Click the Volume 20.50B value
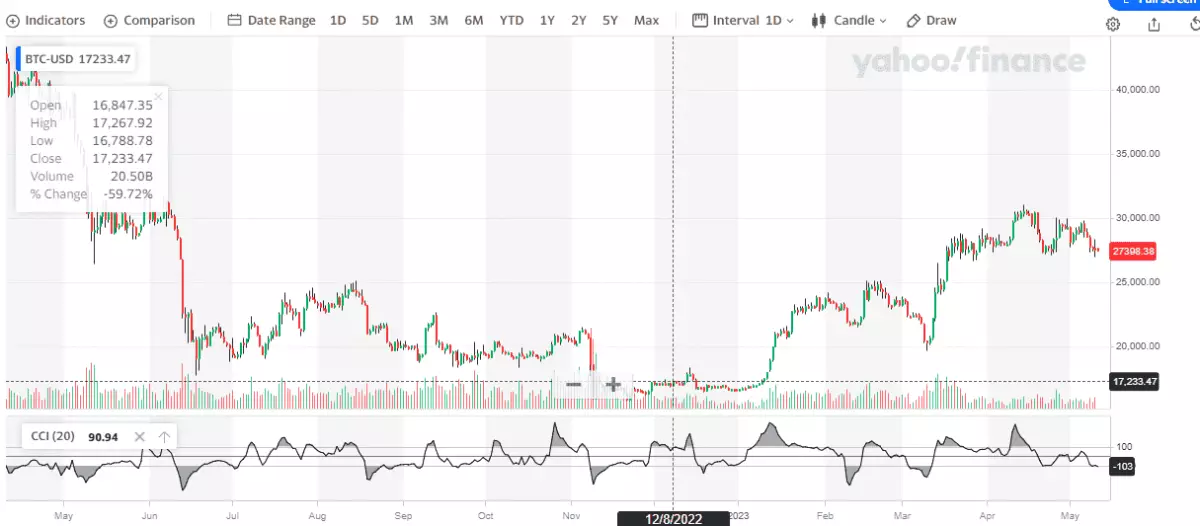 (x=133, y=176)
